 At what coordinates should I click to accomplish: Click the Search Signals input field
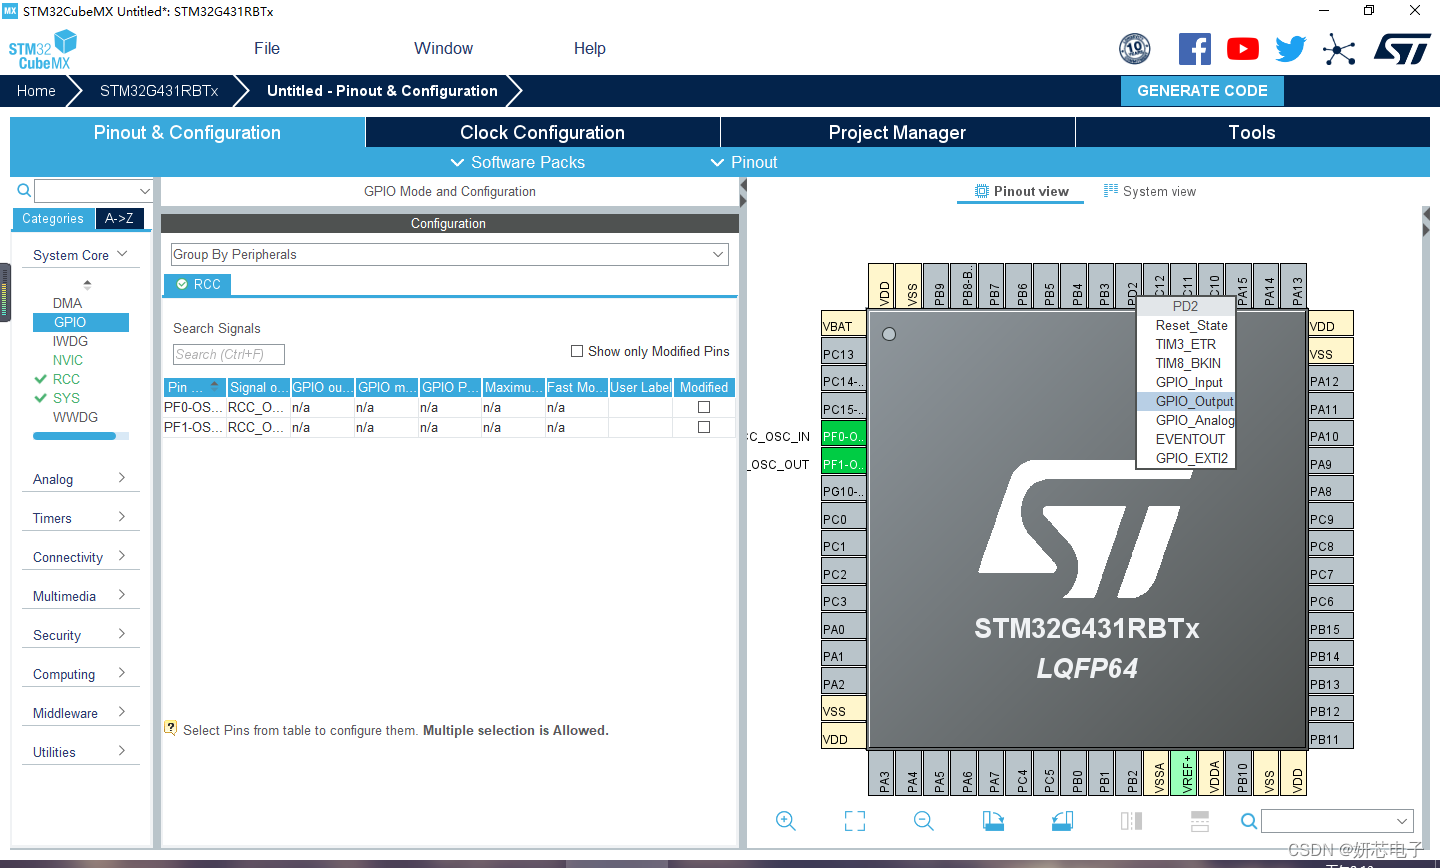pyautogui.click(x=229, y=354)
